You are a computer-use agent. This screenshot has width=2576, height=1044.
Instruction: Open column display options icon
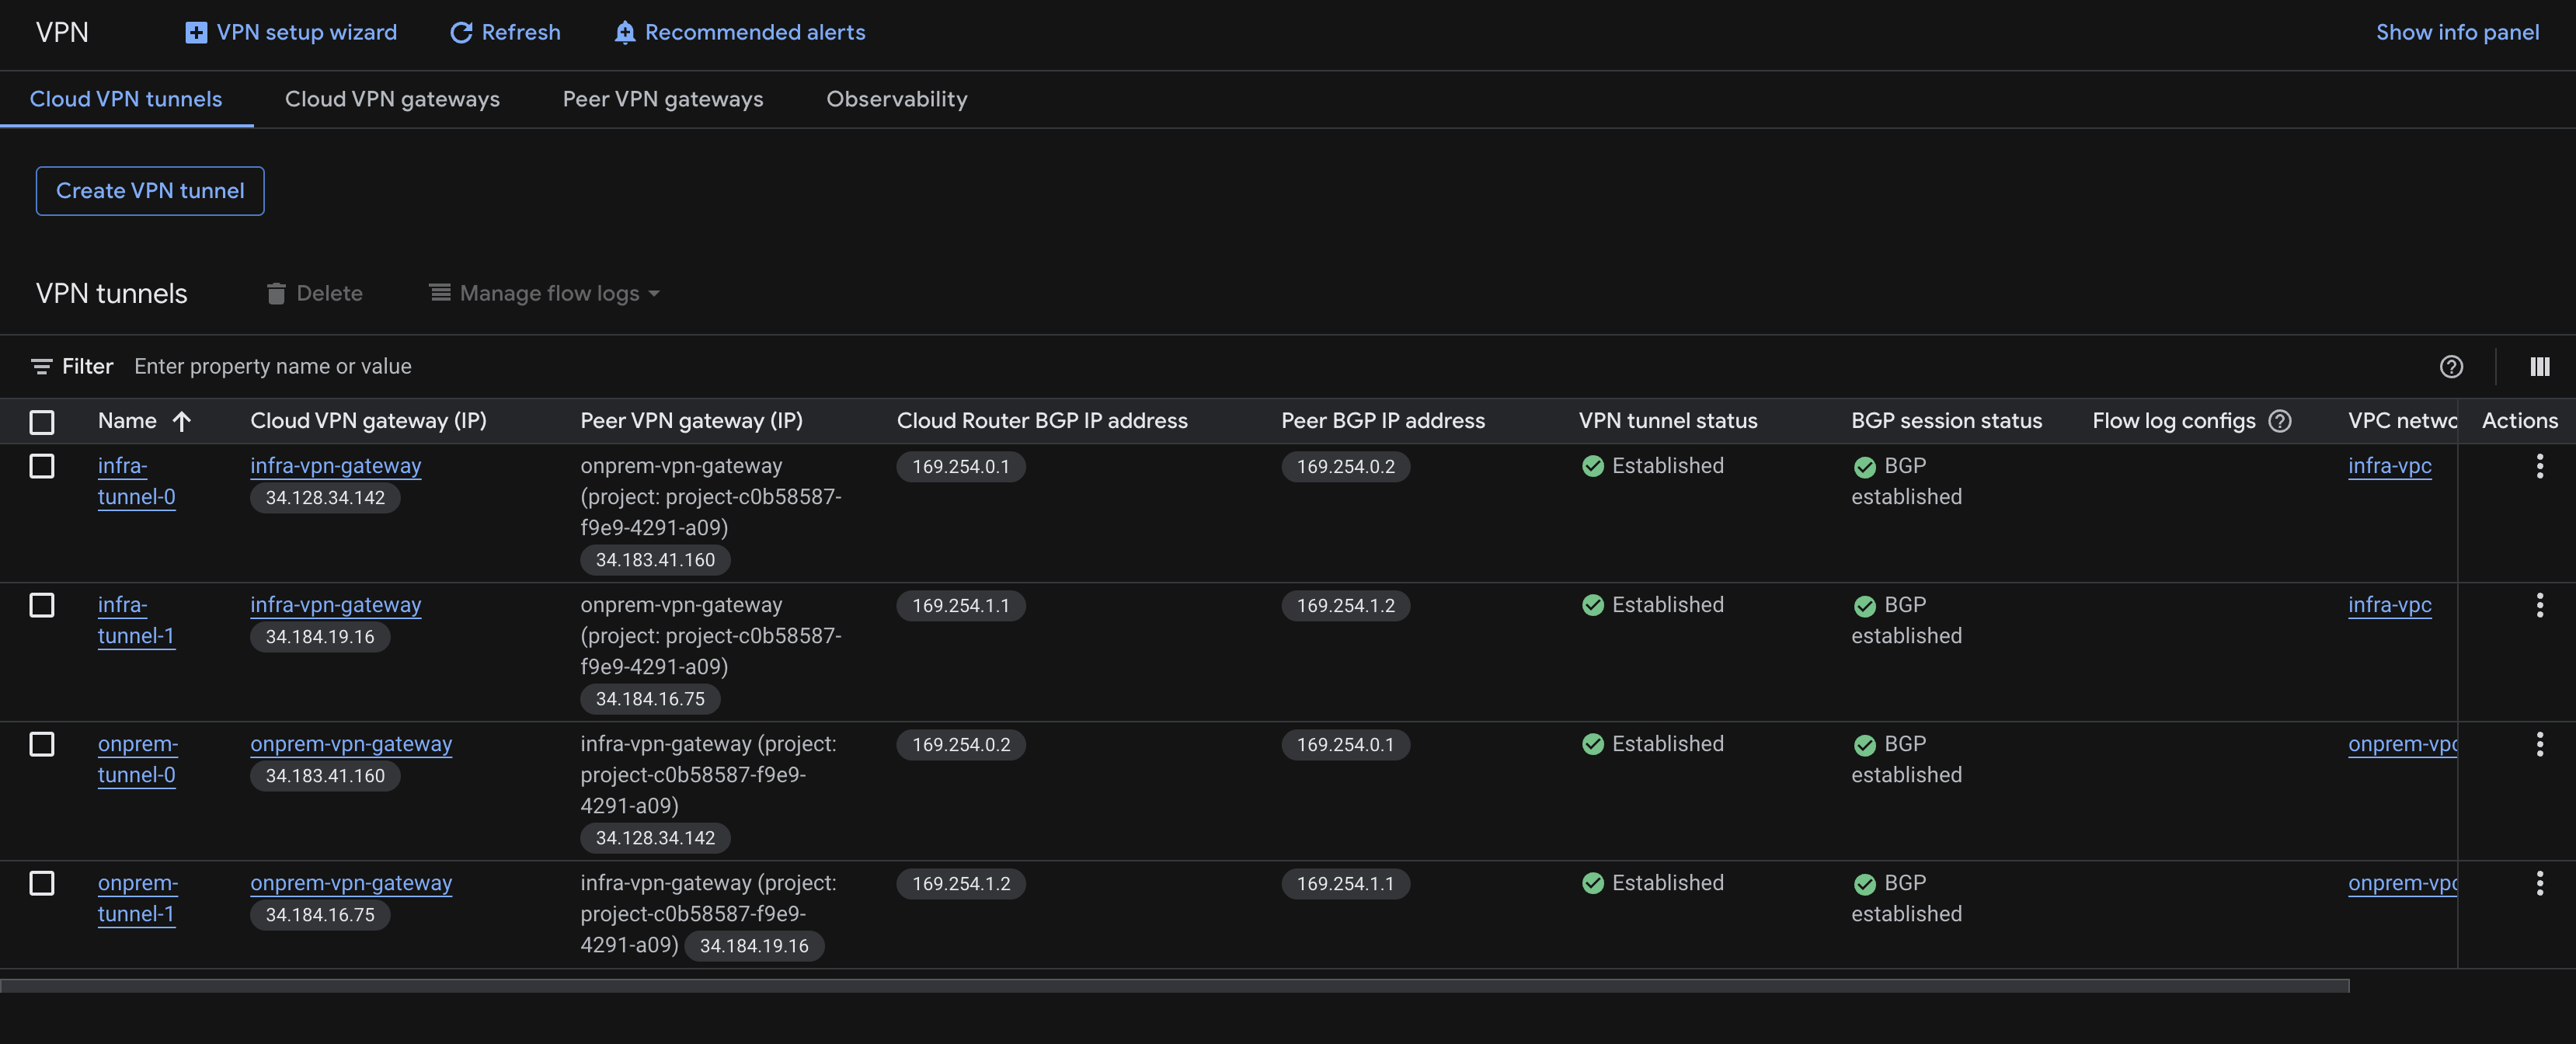tap(2540, 366)
